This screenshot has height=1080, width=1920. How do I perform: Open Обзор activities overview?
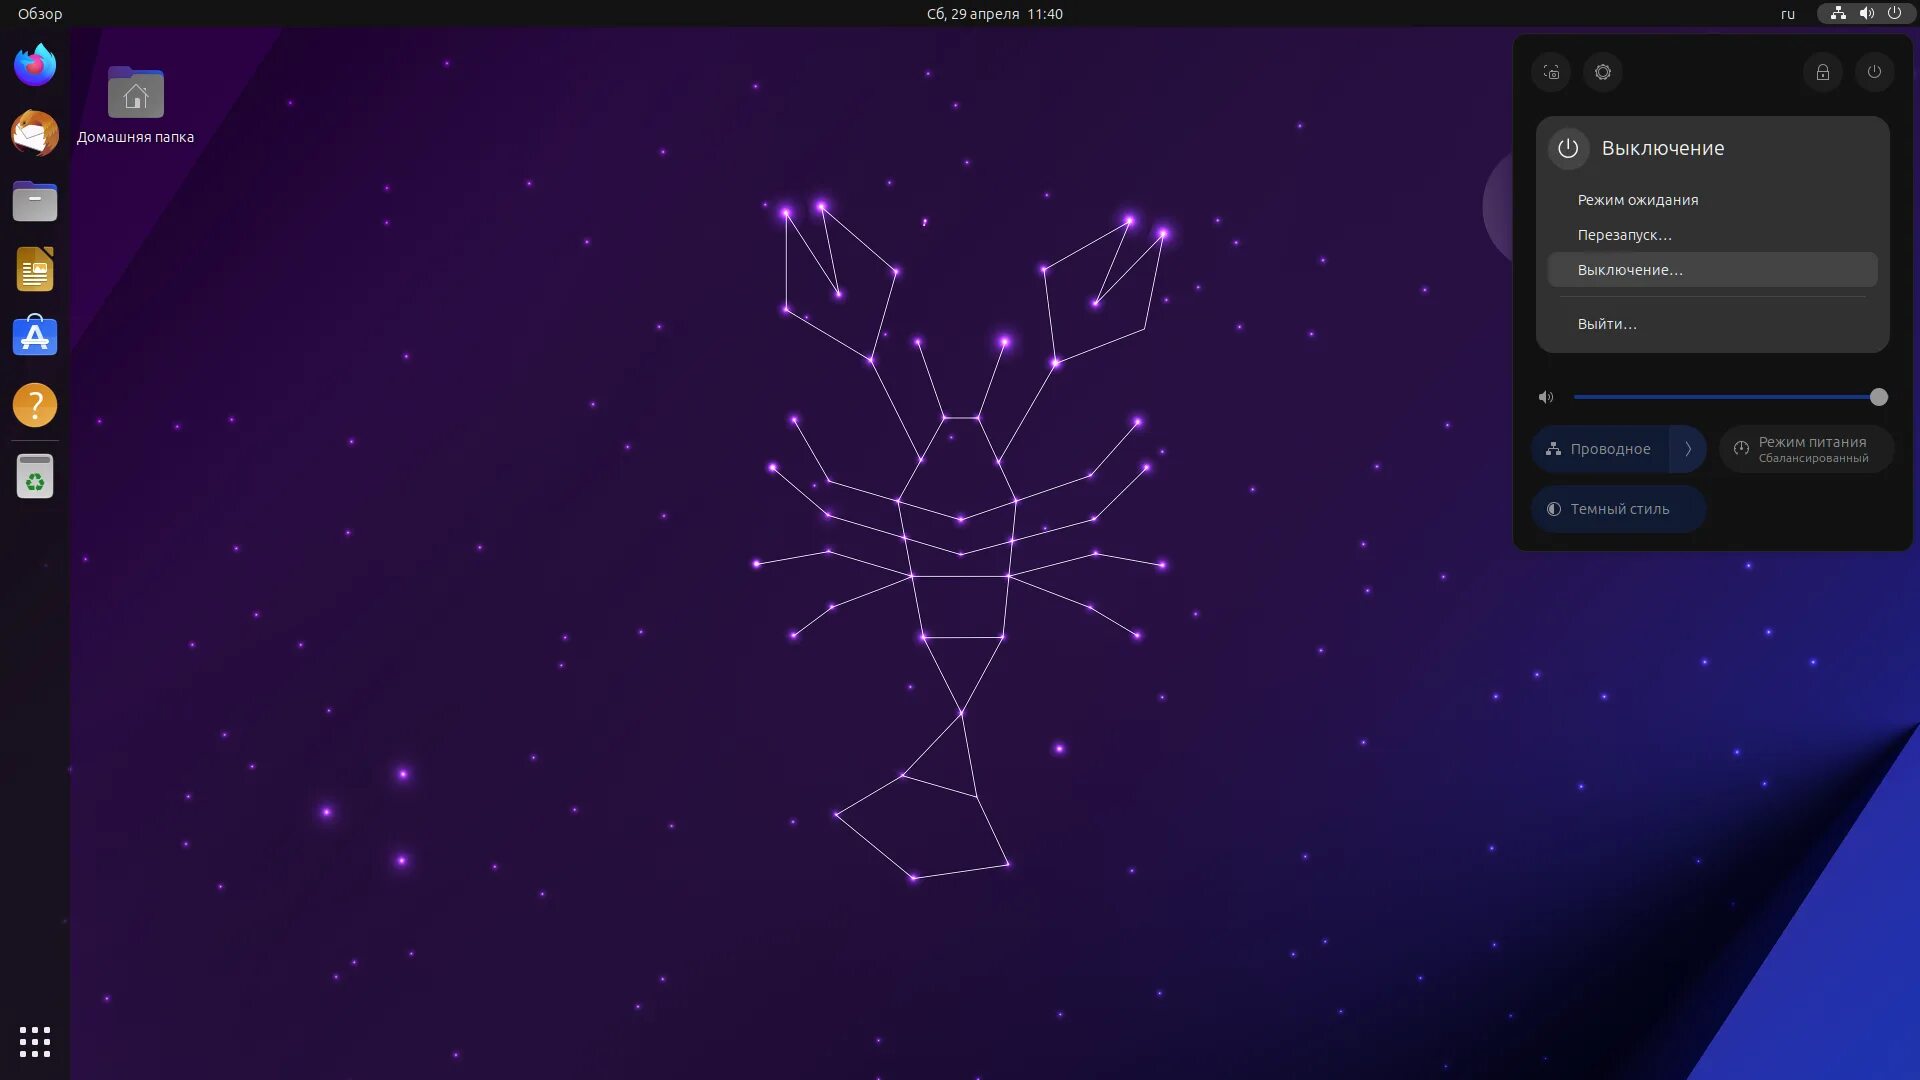coord(40,14)
